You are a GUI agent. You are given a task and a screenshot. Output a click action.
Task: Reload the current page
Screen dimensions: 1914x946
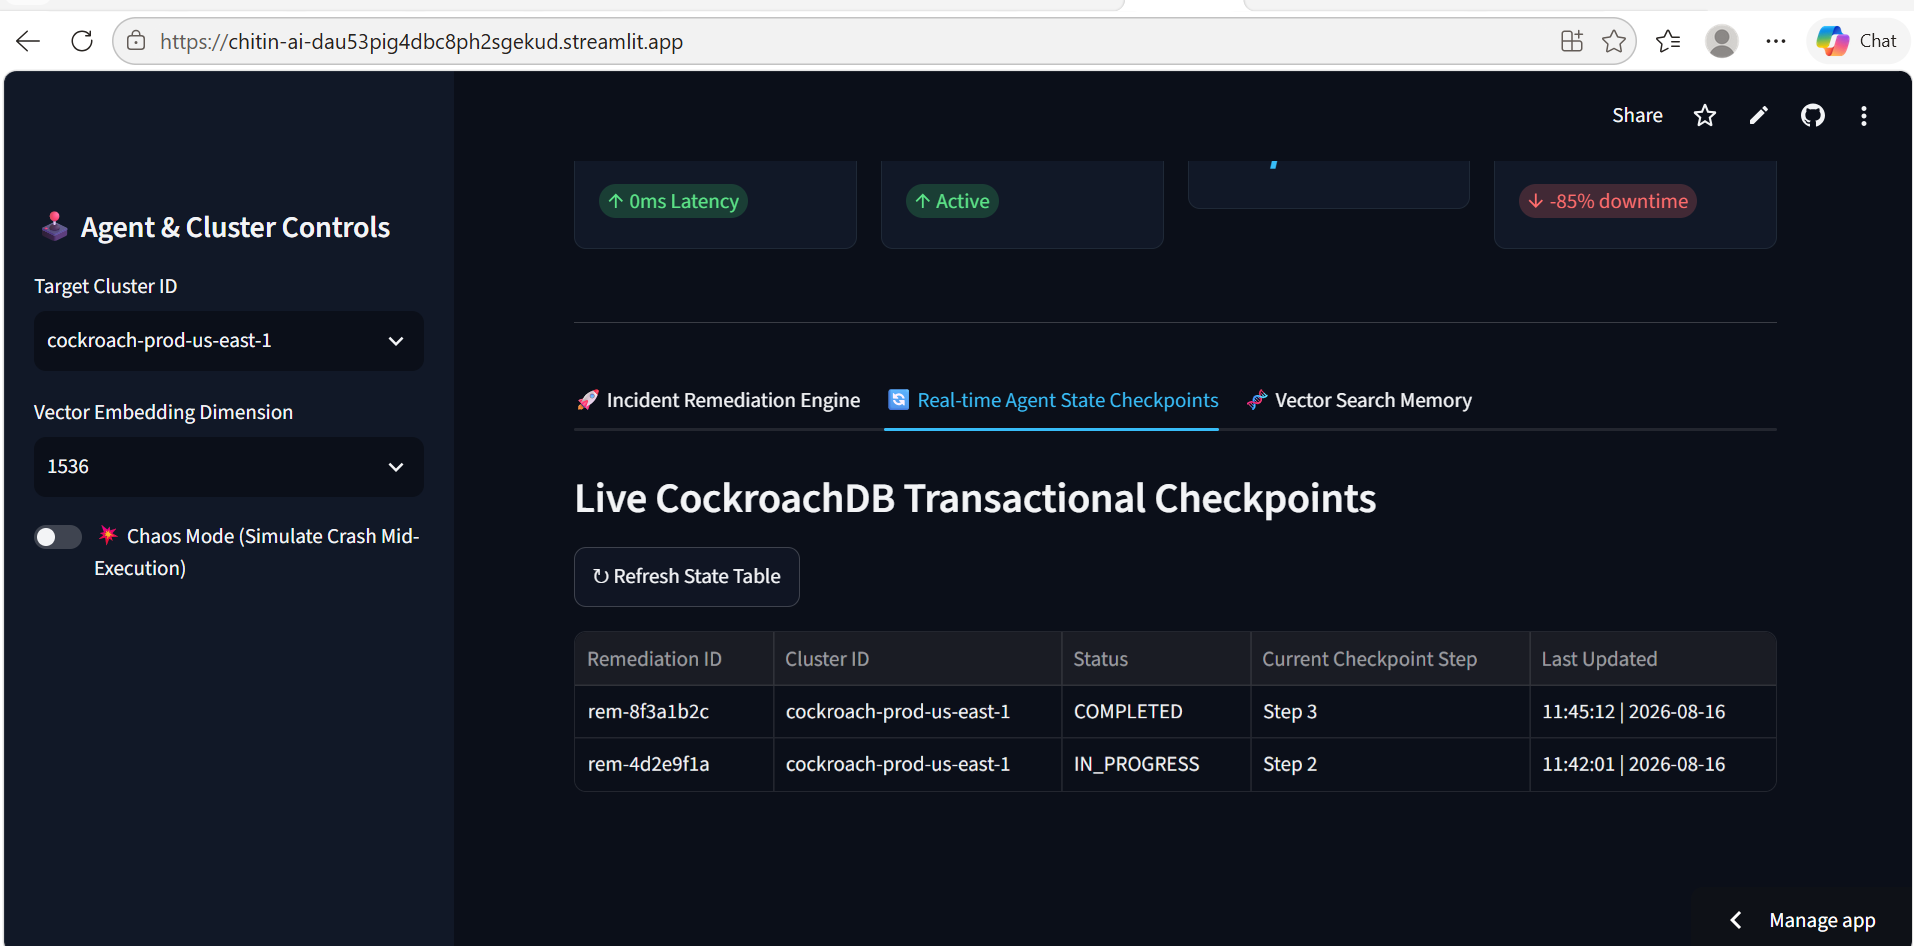point(82,41)
